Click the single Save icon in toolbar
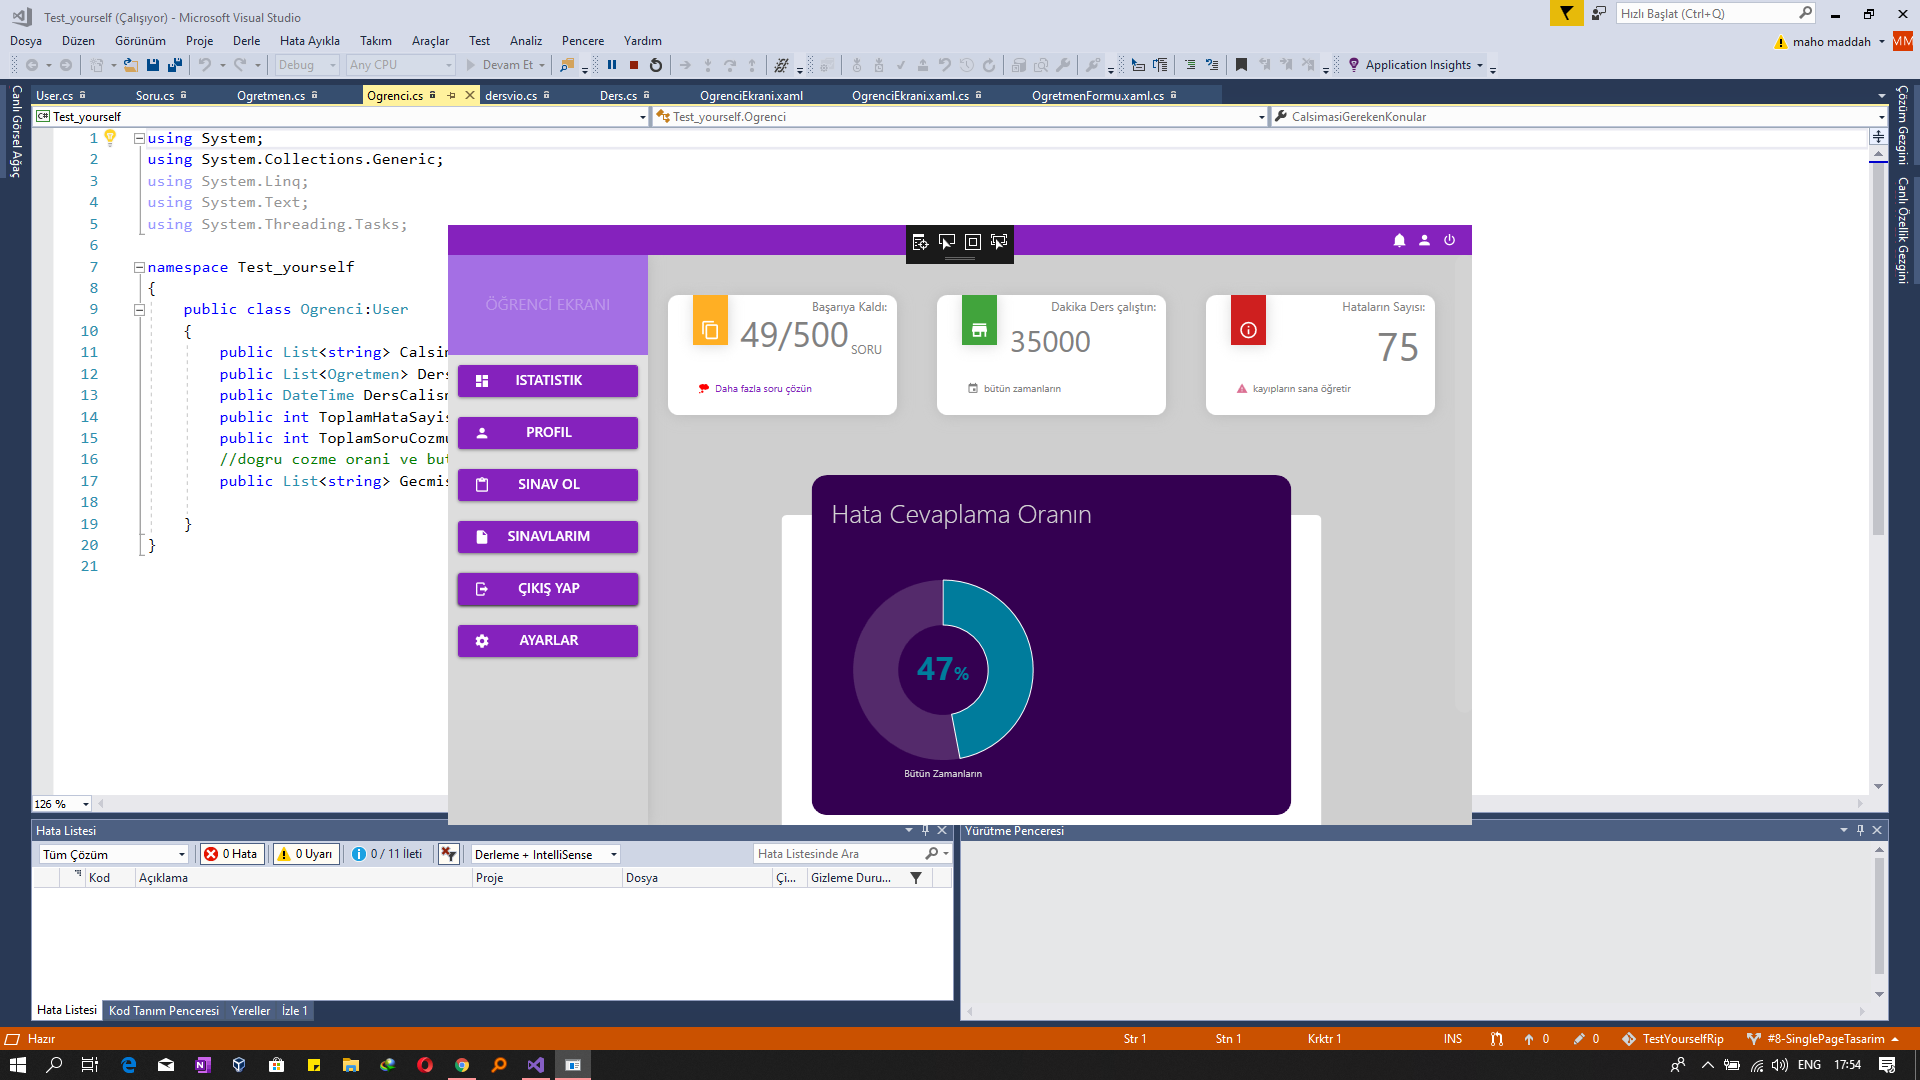The width and height of the screenshot is (1920, 1080). point(153,65)
